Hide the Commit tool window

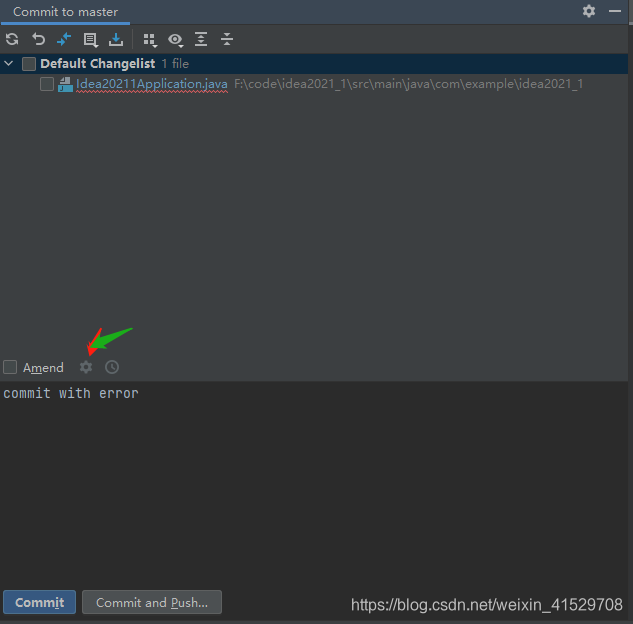tap(615, 11)
